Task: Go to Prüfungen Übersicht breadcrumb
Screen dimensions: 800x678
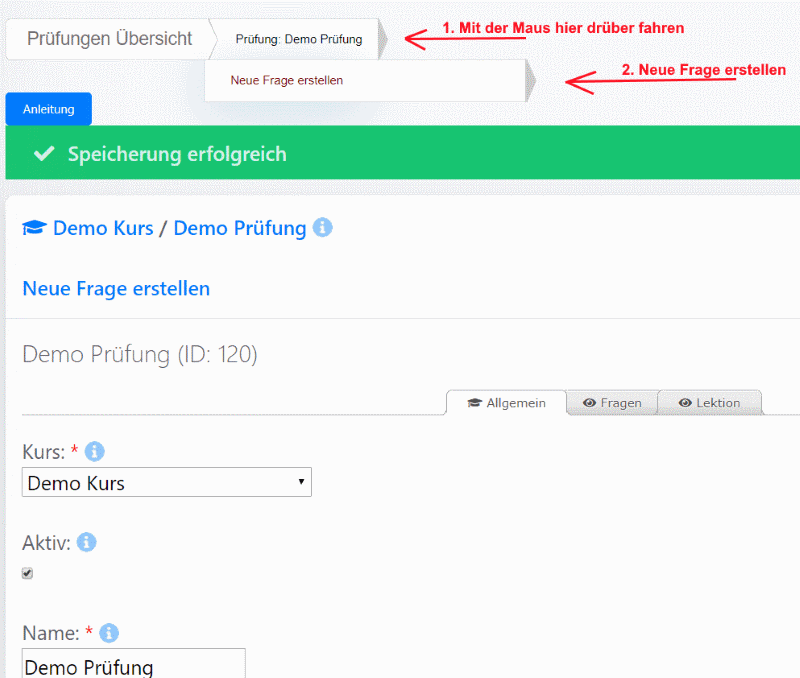Action: tap(109, 39)
